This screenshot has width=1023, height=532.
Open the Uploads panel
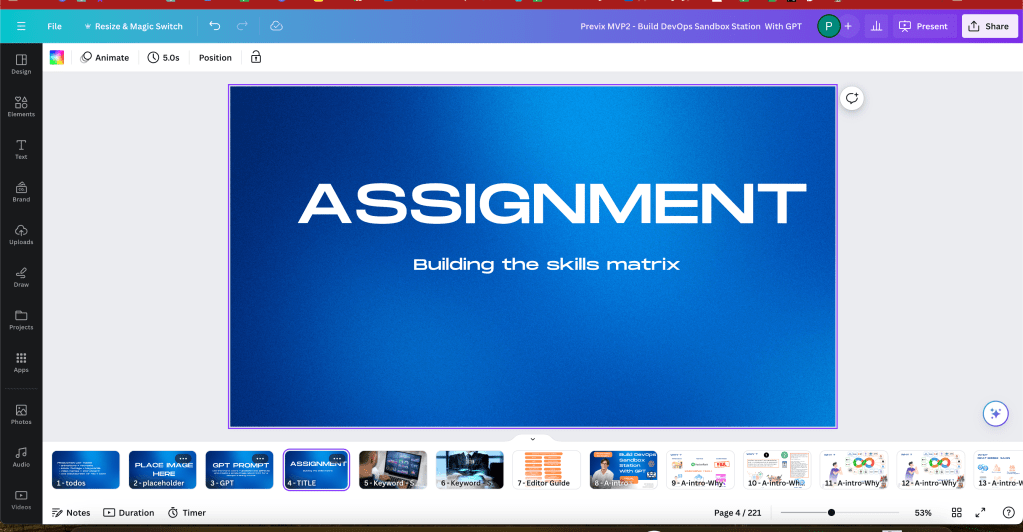pos(21,234)
